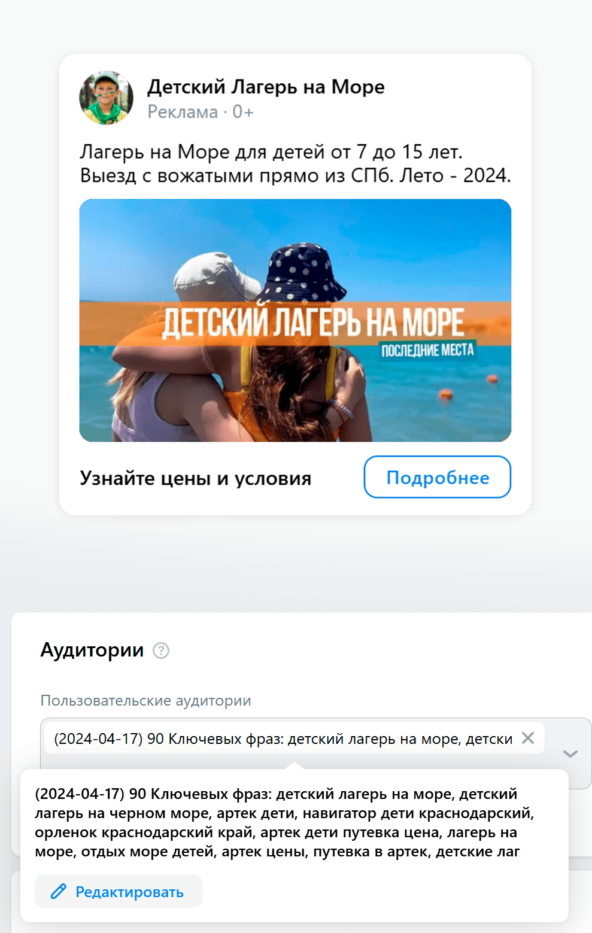Click the advertiser avatar with the boy in a green cap

click(x=106, y=98)
